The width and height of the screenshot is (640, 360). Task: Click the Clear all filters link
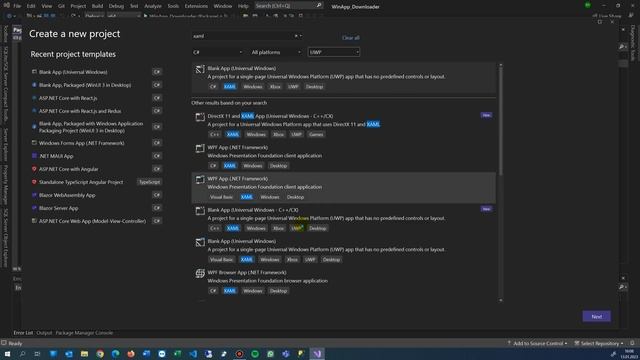[x=351, y=38]
